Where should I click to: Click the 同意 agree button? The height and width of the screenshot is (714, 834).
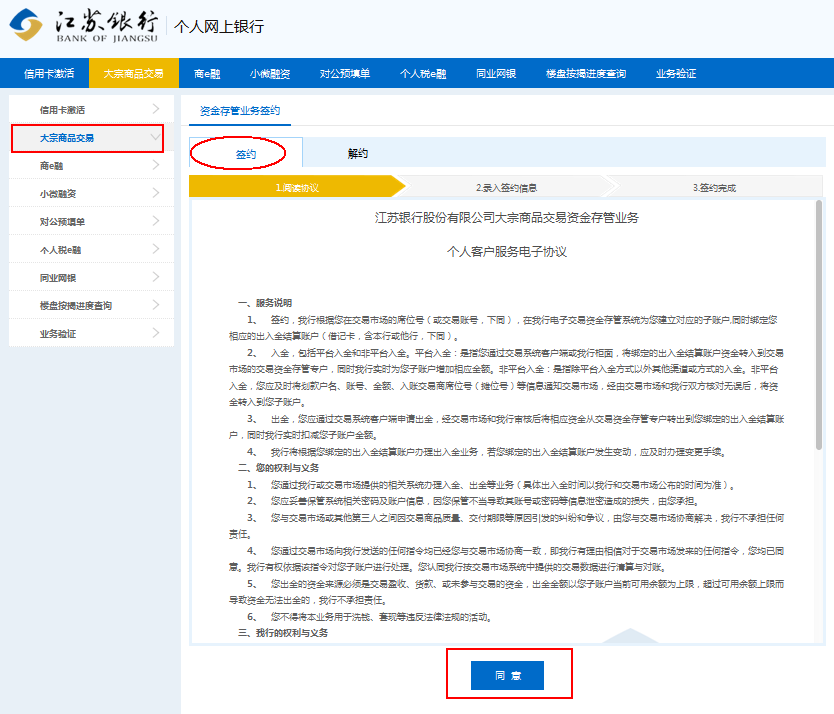pos(507,675)
